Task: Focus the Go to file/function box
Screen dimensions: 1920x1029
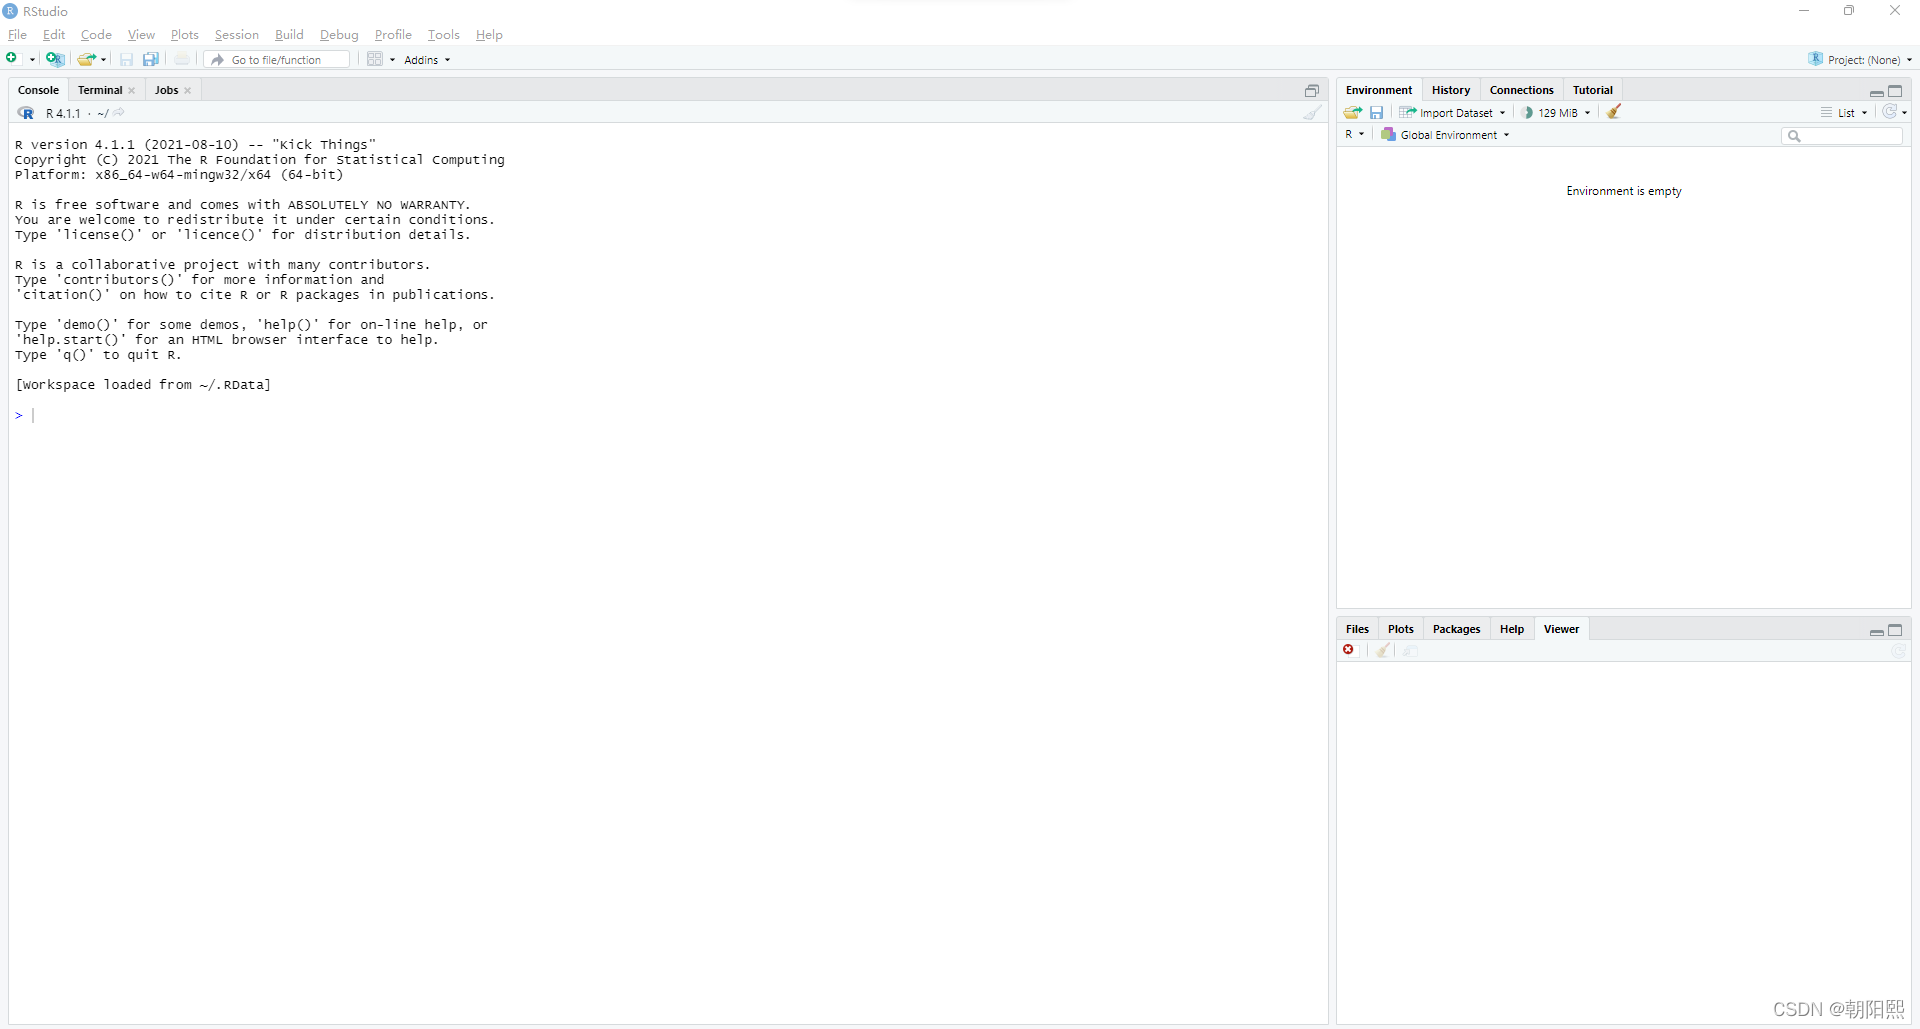Action: pos(277,60)
